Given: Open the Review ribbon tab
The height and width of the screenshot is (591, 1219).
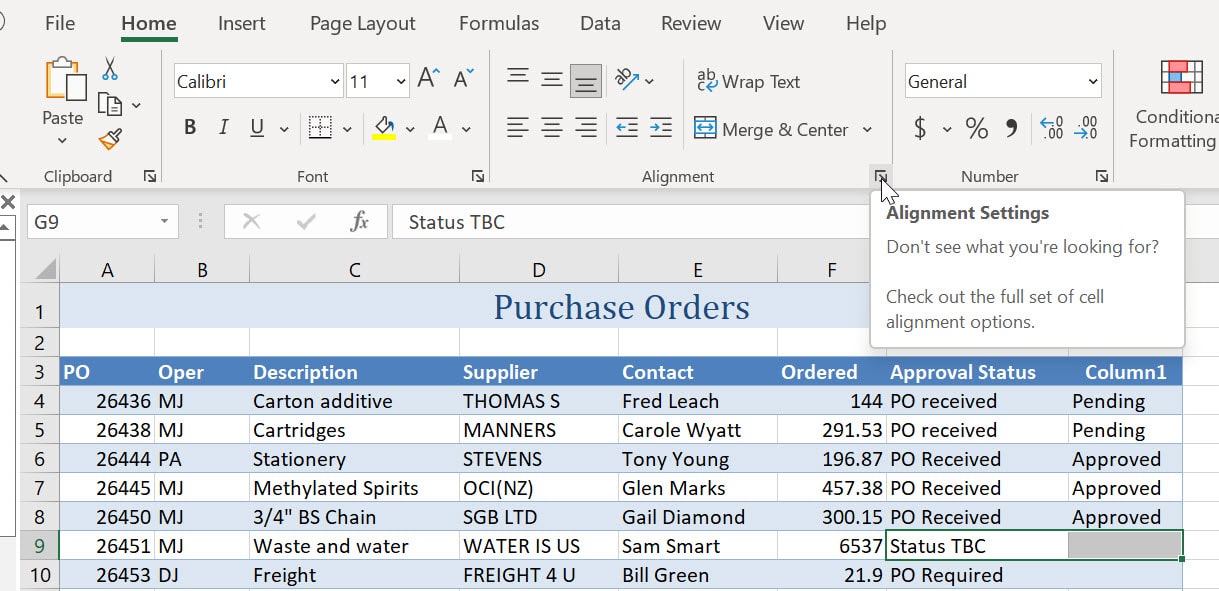Looking at the screenshot, I should coord(690,23).
